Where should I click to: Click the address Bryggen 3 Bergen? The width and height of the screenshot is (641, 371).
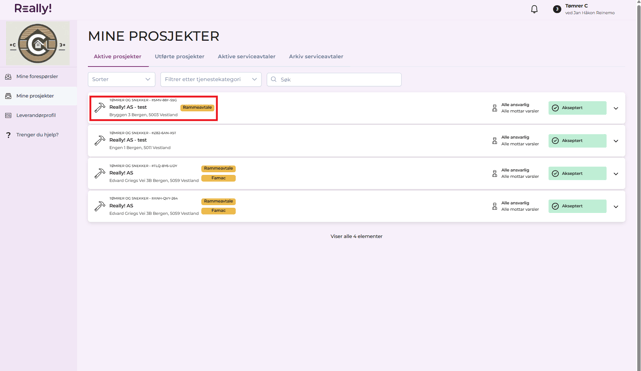coord(143,115)
